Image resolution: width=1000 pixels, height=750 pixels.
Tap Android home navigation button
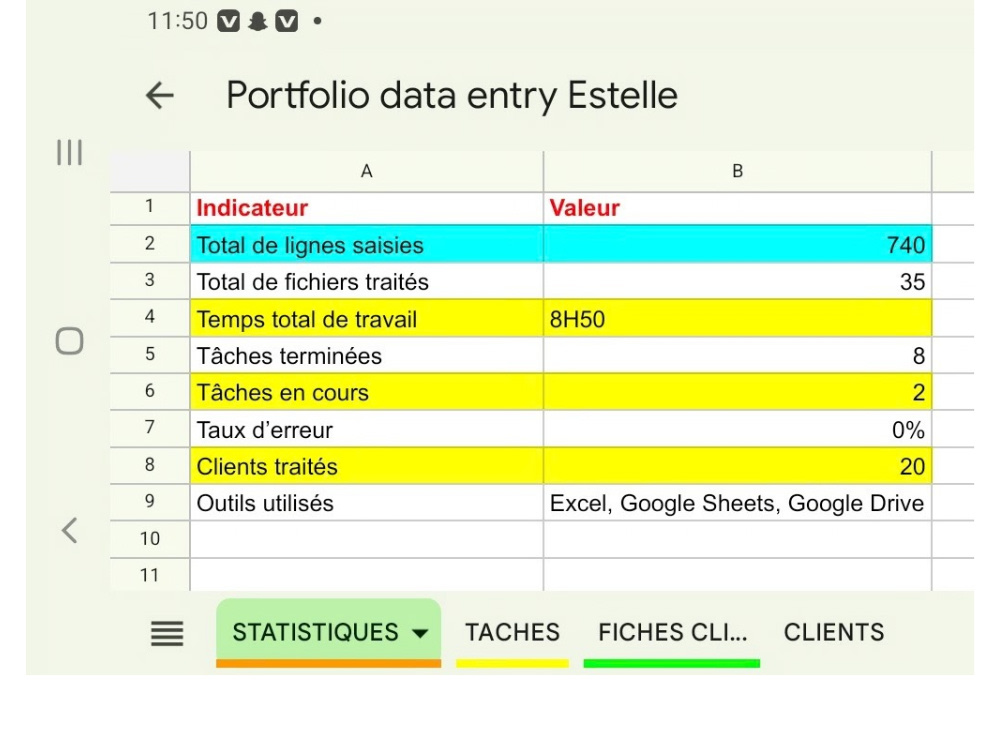tap(70, 341)
